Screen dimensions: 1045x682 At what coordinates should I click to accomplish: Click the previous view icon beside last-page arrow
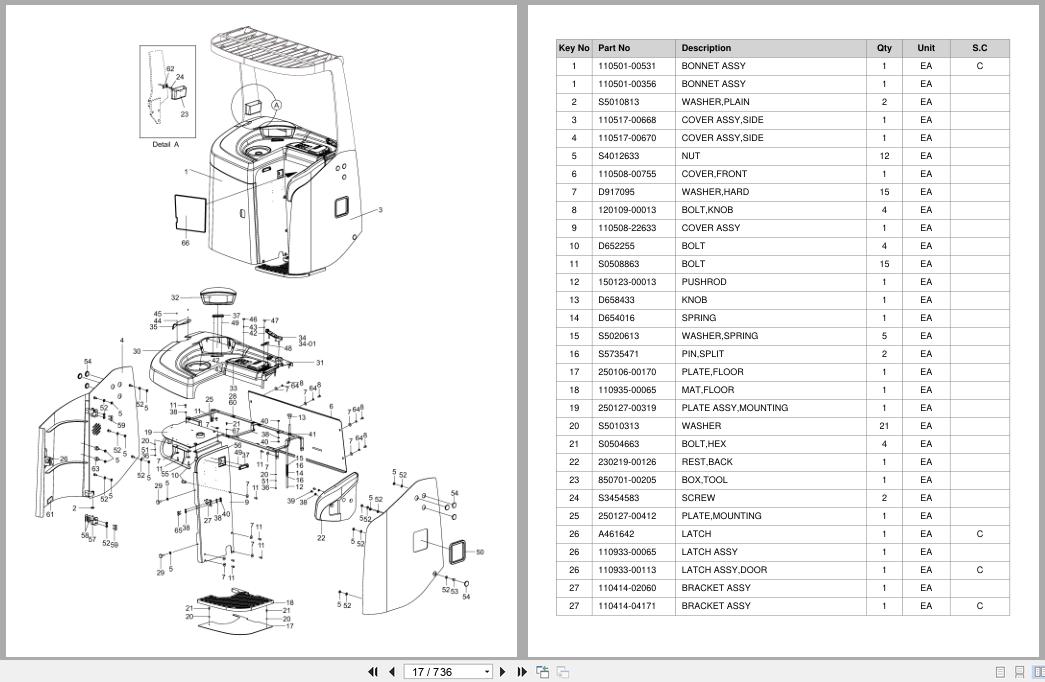tap(542, 672)
